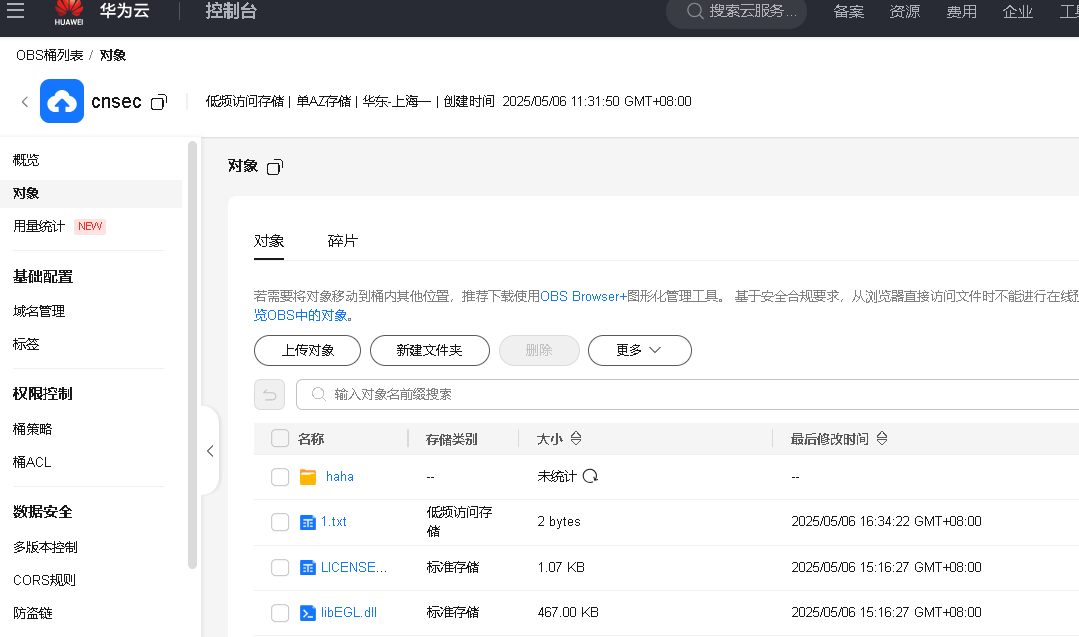Open the libEGL.dll object link

(349, 613)
